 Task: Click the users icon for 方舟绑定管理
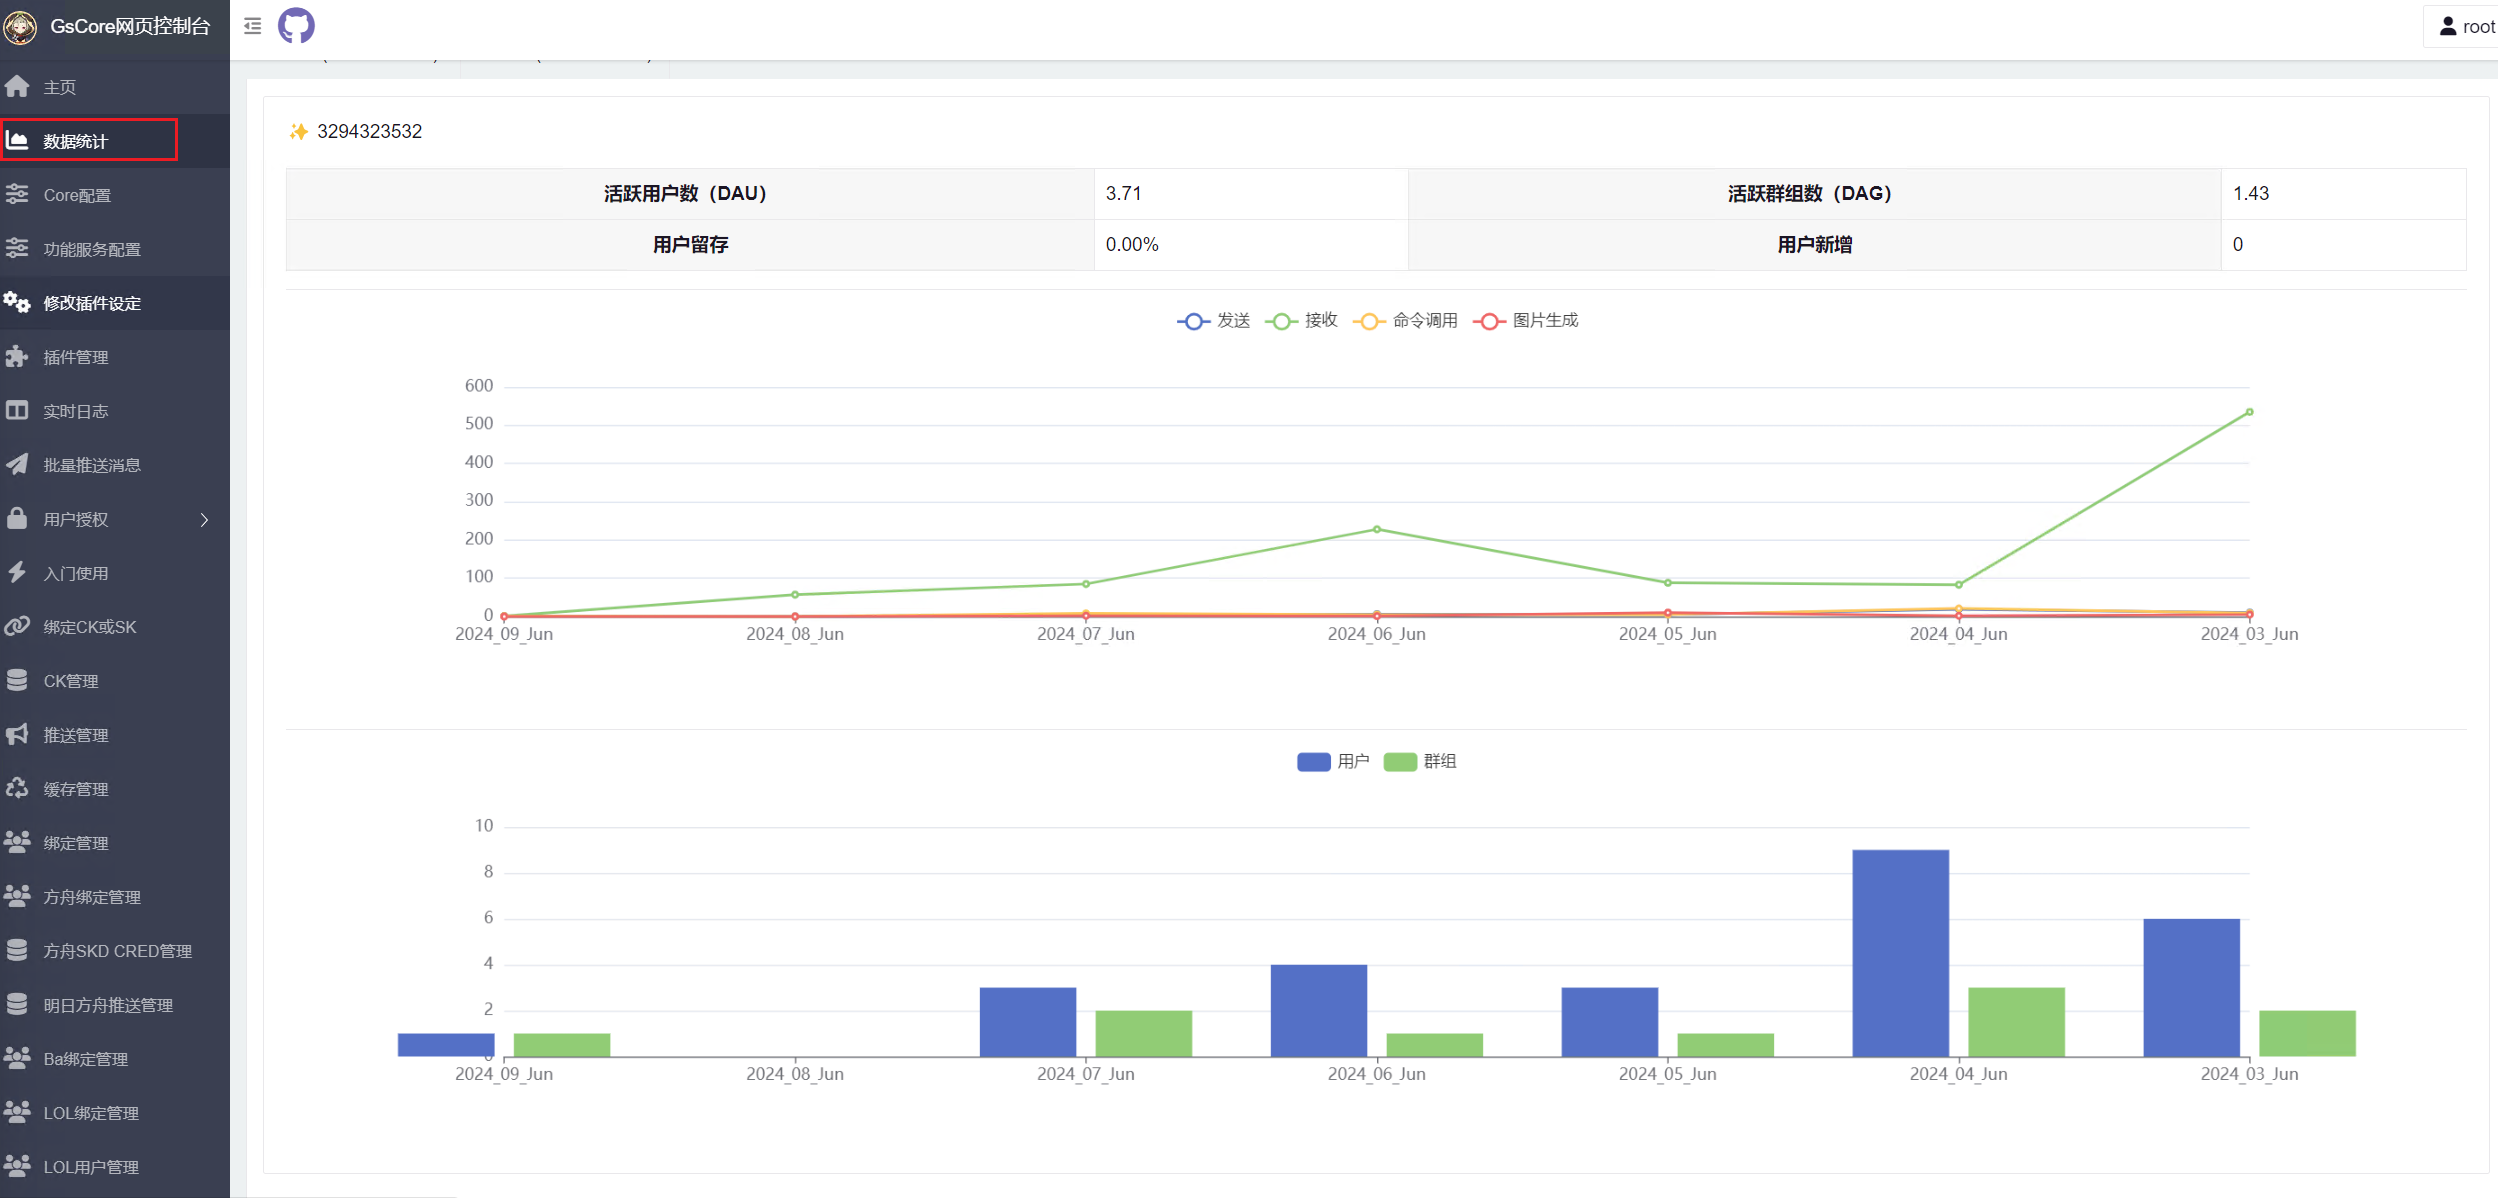[x=17, y=897]
